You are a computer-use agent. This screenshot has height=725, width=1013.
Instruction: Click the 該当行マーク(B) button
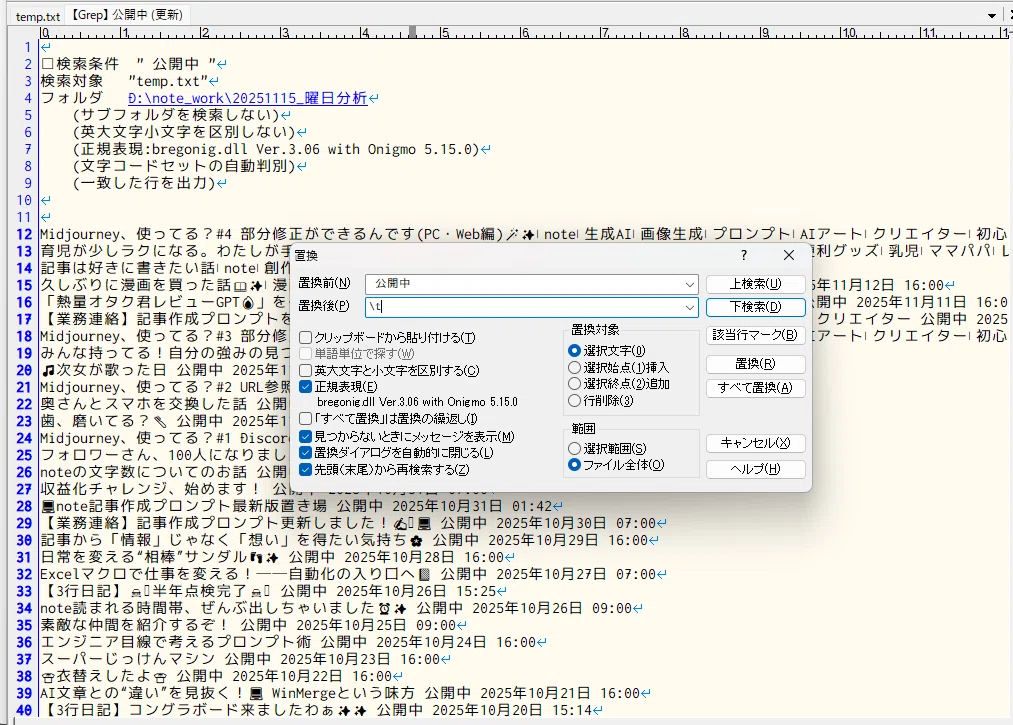point(755,335)
